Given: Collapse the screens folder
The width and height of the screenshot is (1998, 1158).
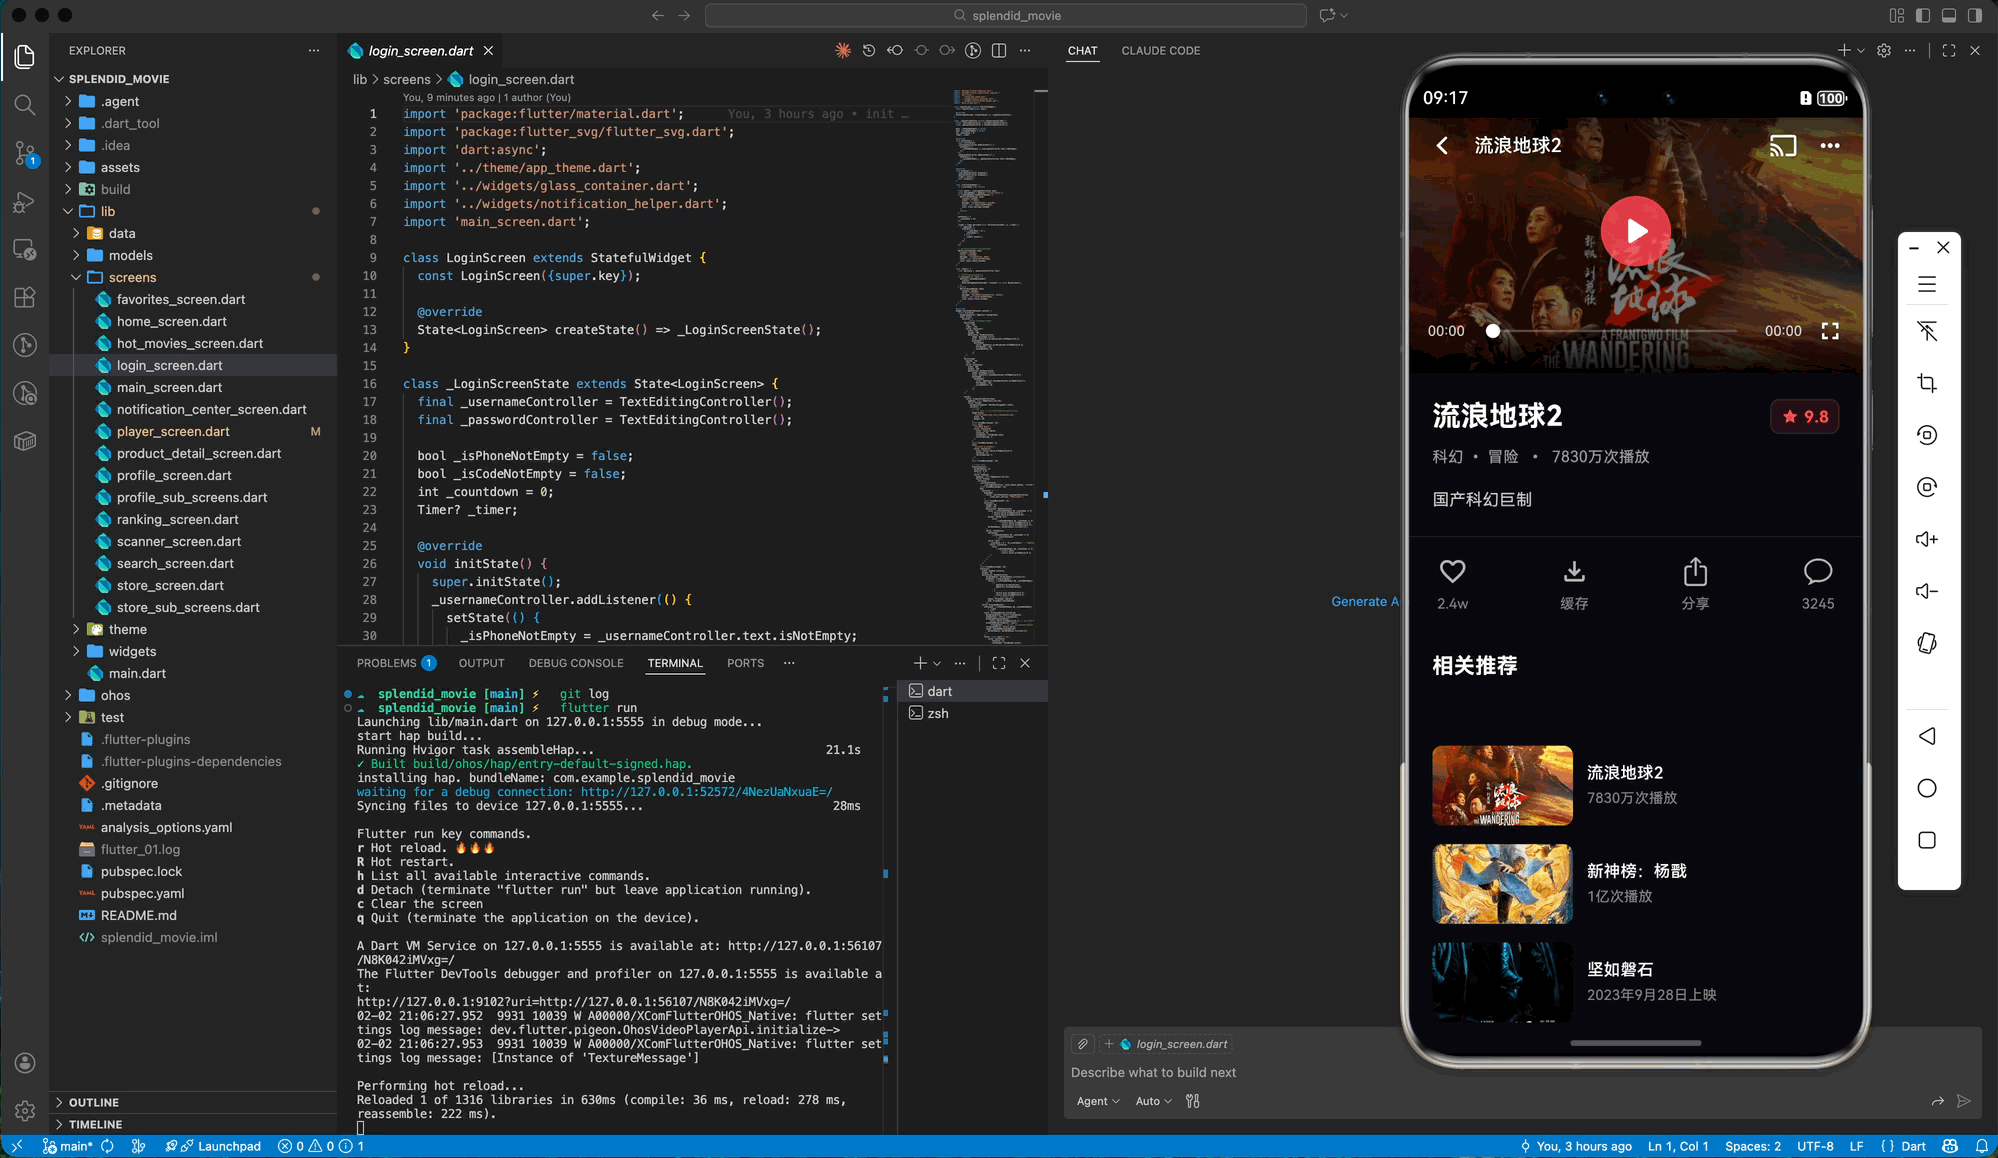Looking at the screenshot, I should 132,277.
